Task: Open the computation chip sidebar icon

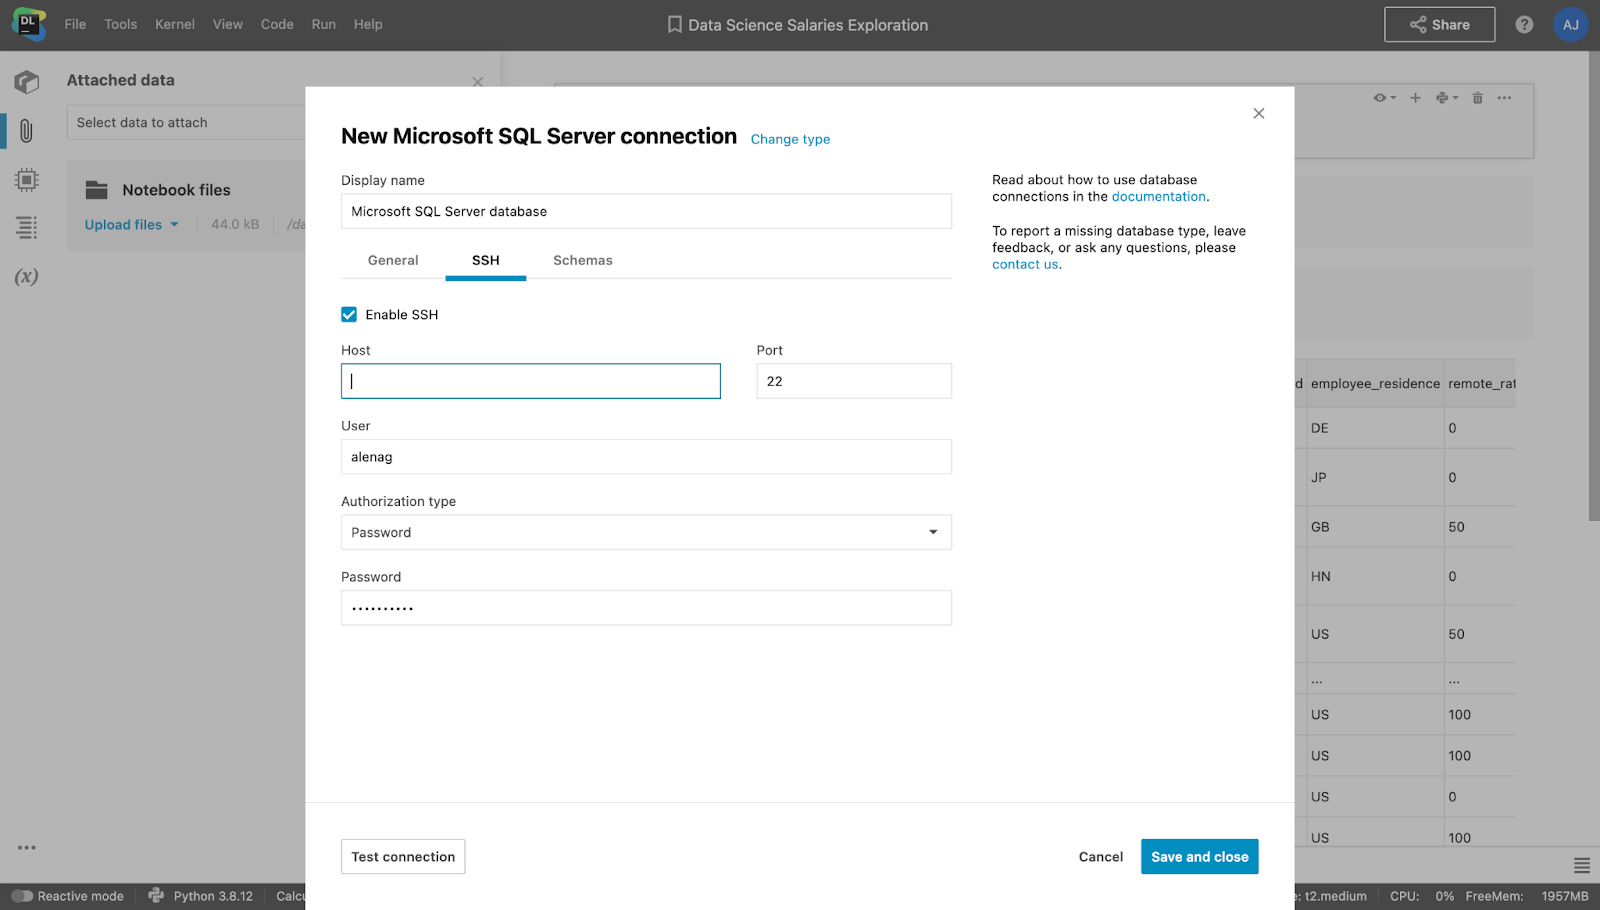Action: (27, 180)
